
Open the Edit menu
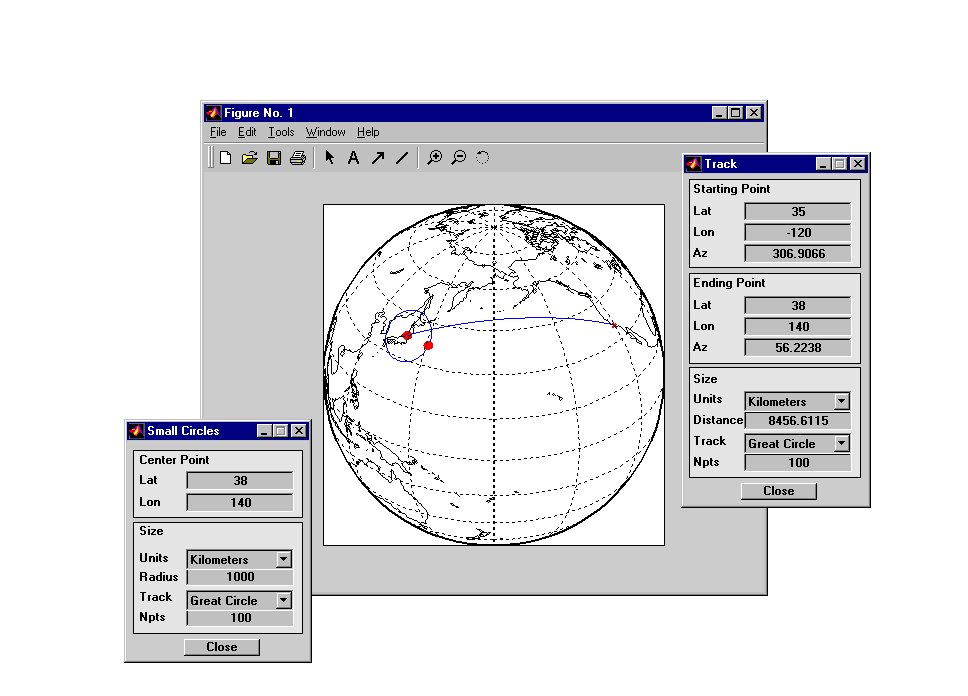(x=247, y=132)
